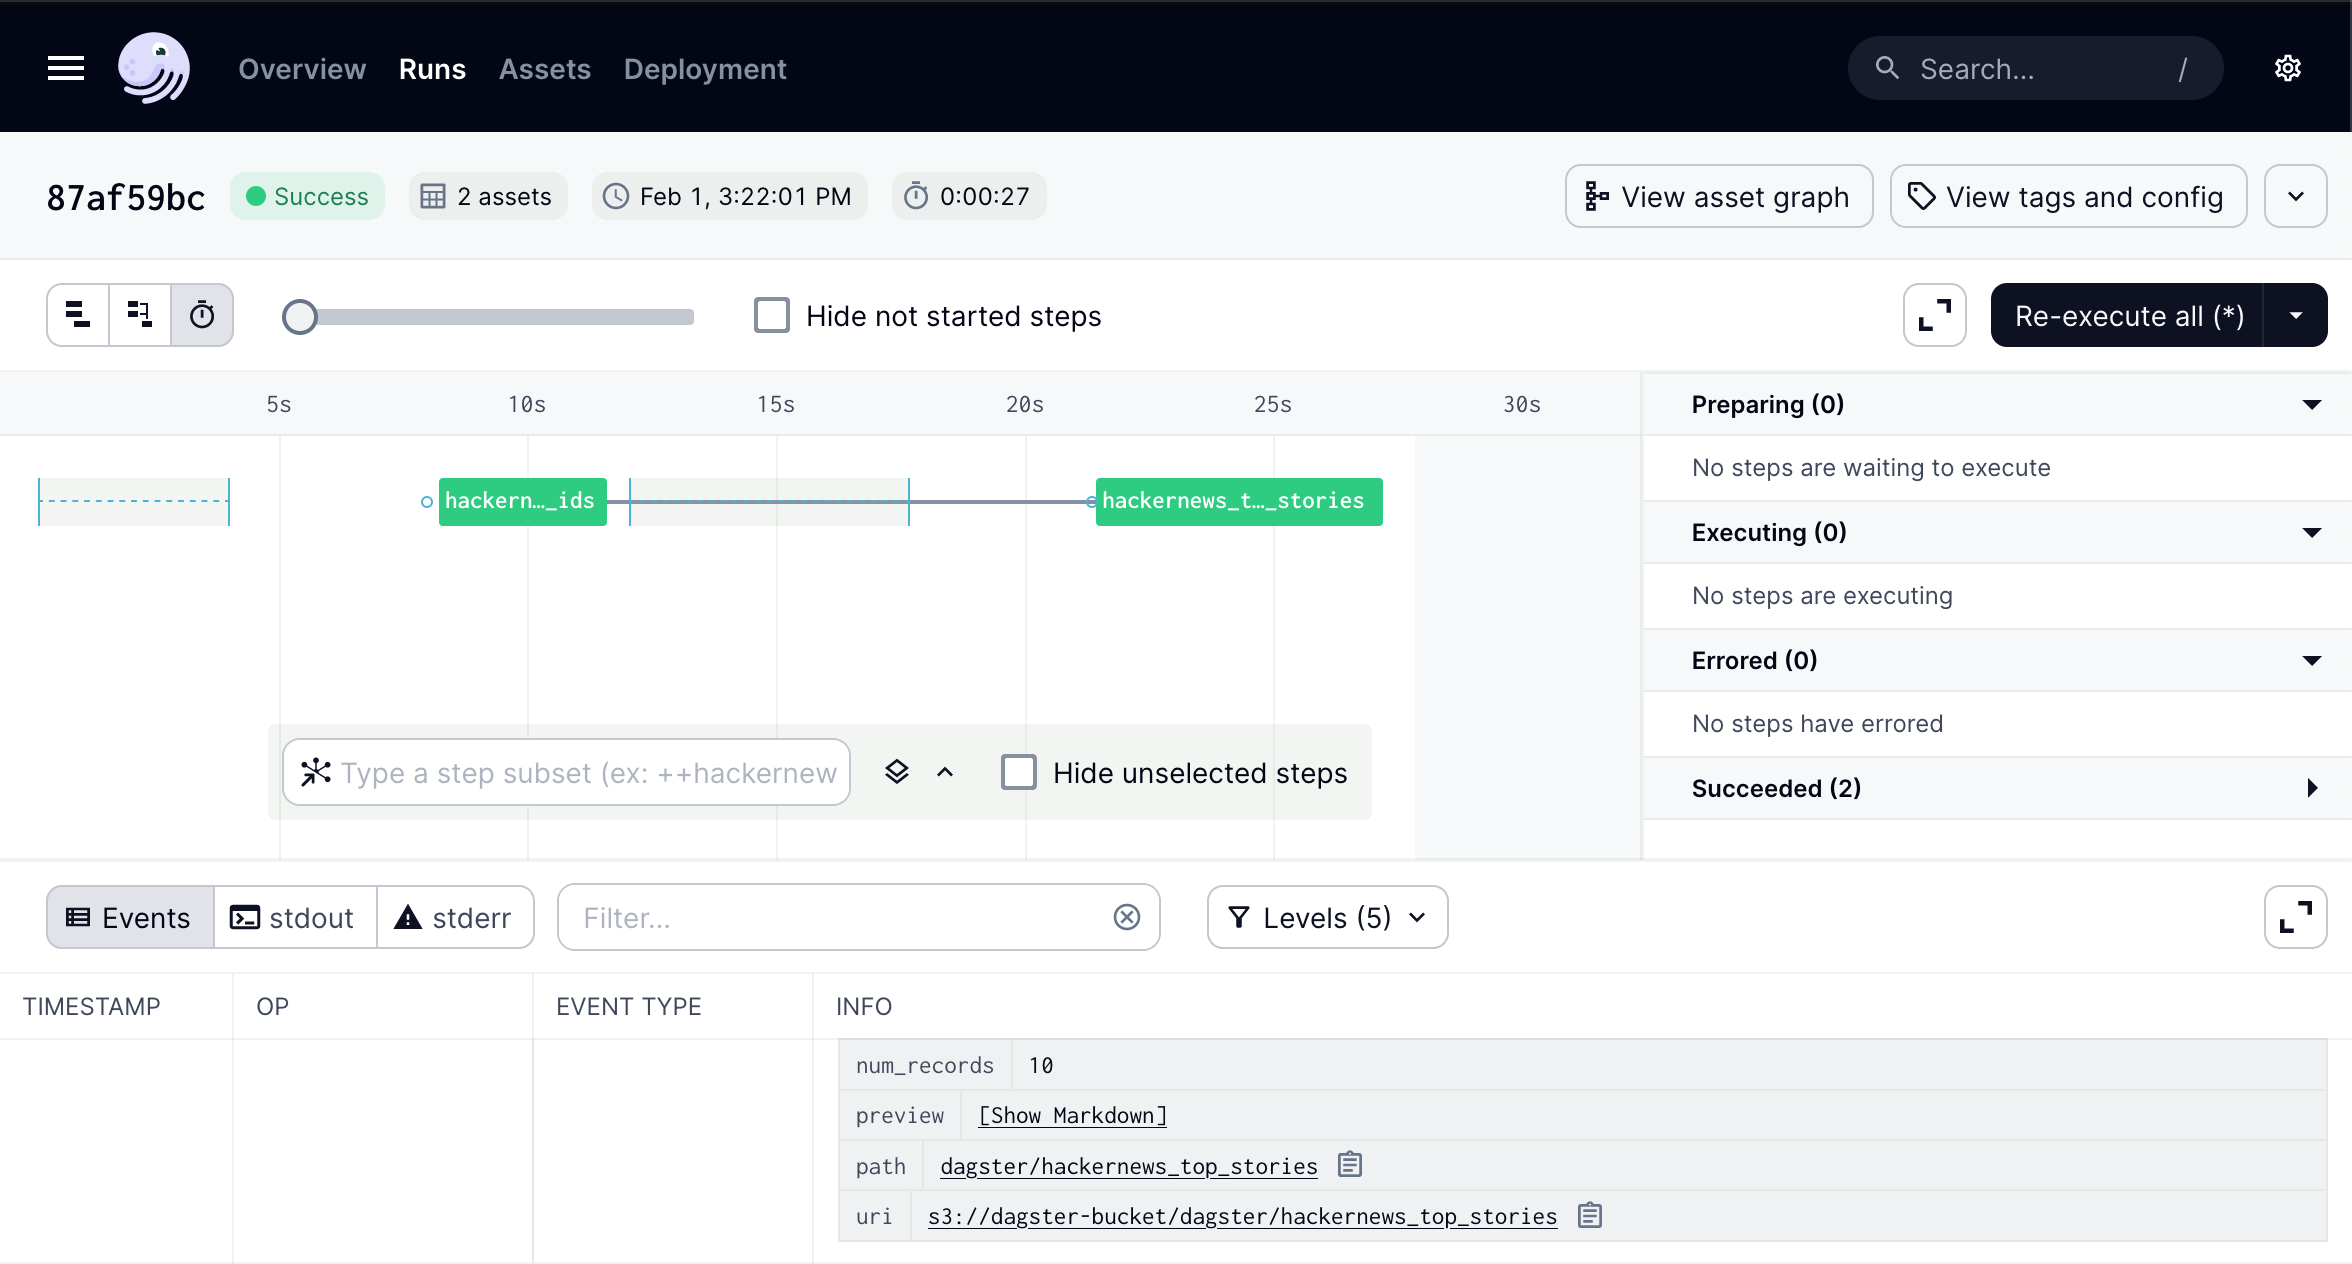Select the timed Gantt view icon

click(x=202, y=315)
